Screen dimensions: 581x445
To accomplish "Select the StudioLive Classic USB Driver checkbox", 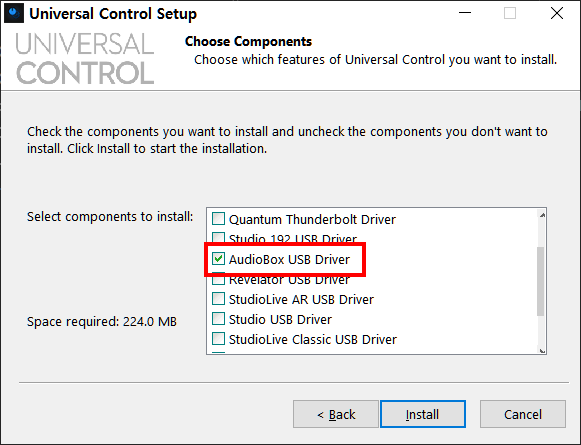I will (x=218, y=339).
